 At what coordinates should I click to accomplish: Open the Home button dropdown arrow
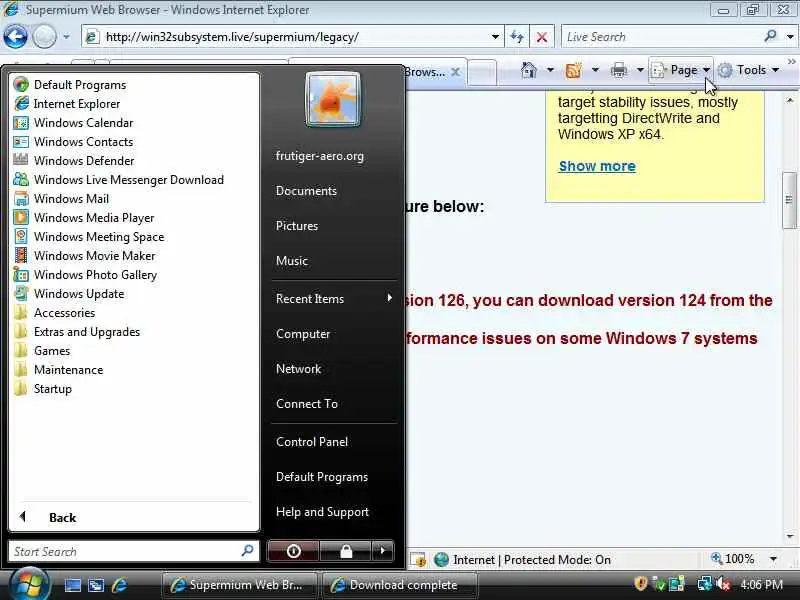(550, 70)
